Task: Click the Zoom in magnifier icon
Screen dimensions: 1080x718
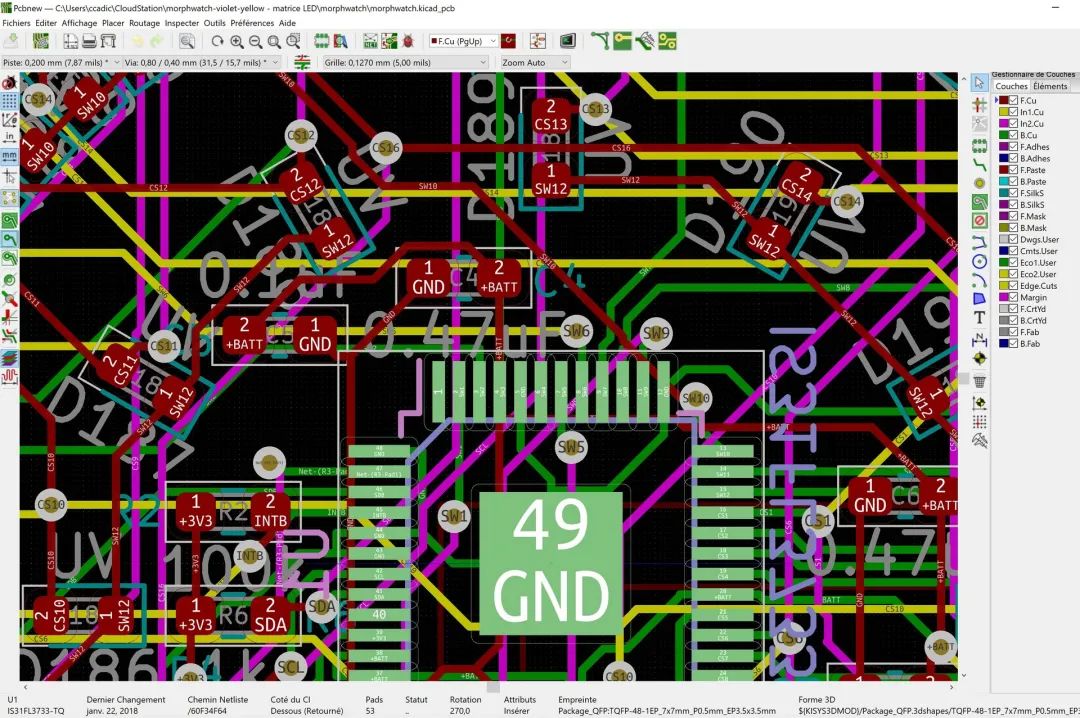Action: (x=237, y=41)
